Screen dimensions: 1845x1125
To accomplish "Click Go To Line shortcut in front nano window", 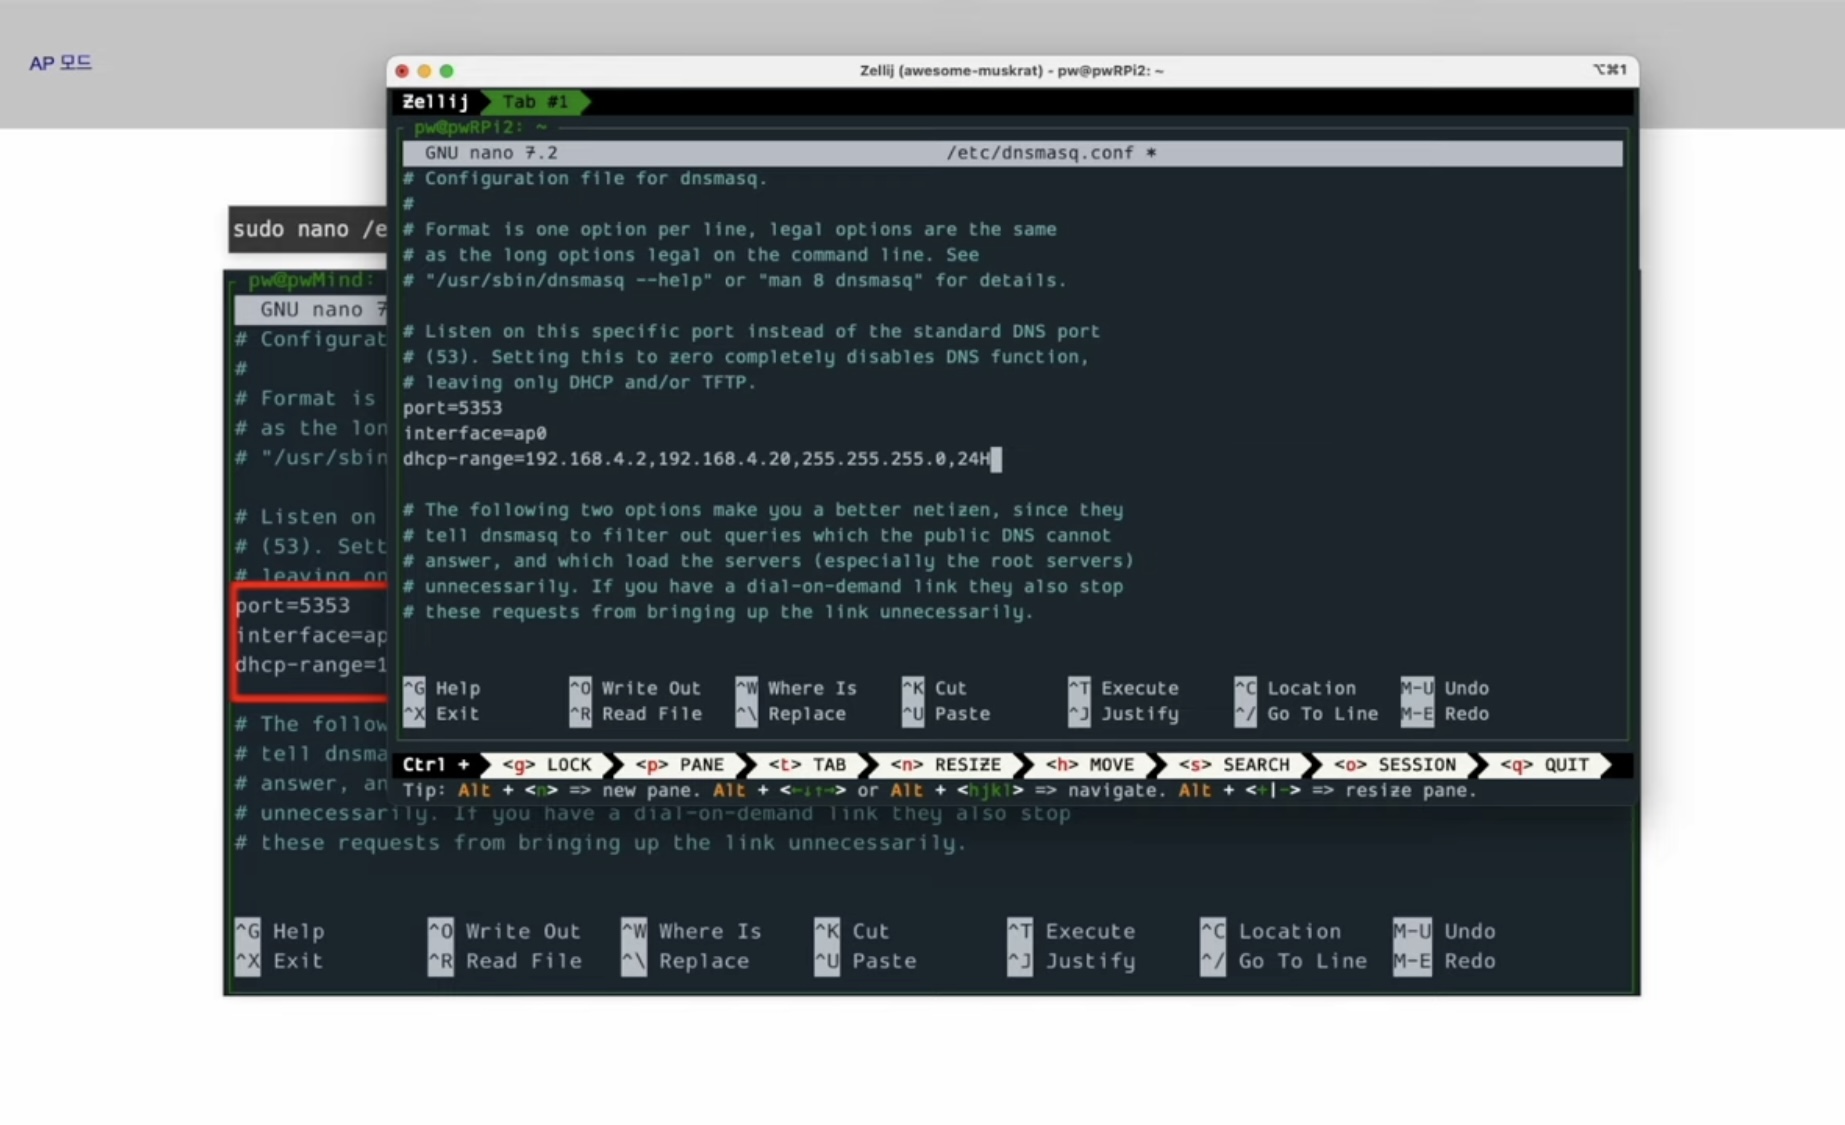I will tap(1306, 713).
